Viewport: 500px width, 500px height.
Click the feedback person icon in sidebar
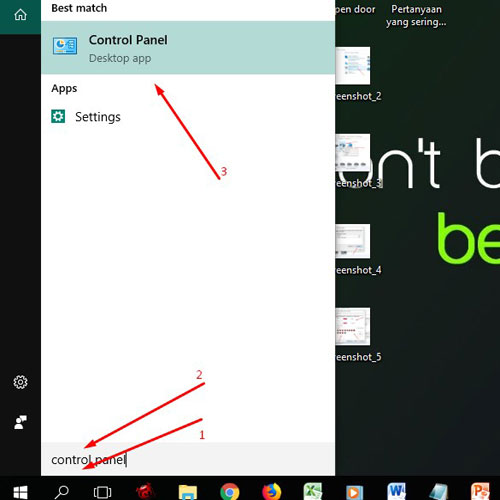[20, 422]
